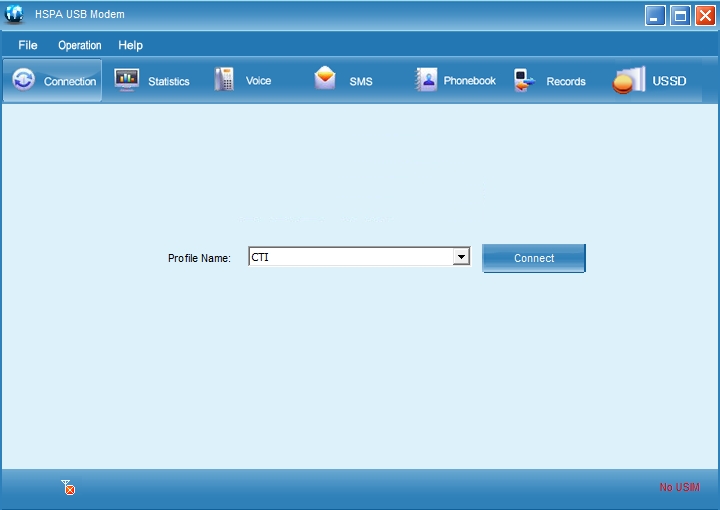Open the File menu
Viewport: 720px width, 510px height.
28,45
